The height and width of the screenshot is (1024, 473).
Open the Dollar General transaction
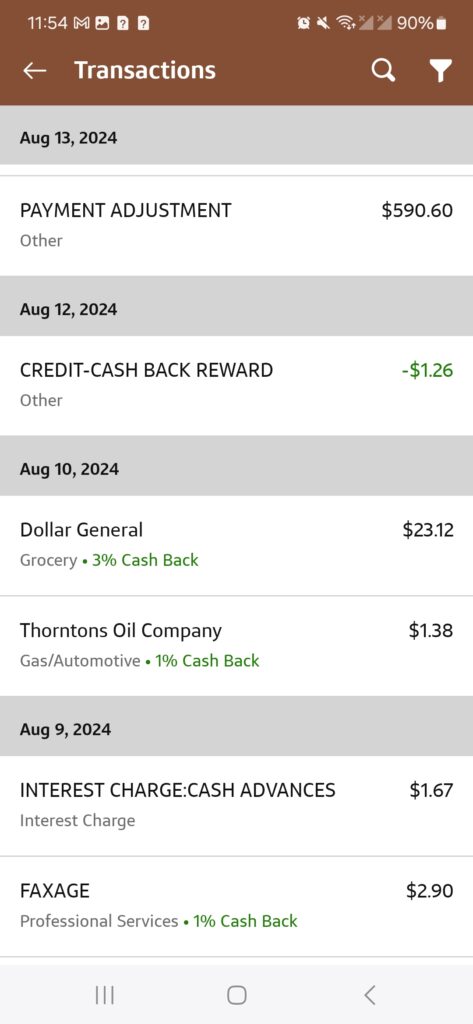point(236,545)
